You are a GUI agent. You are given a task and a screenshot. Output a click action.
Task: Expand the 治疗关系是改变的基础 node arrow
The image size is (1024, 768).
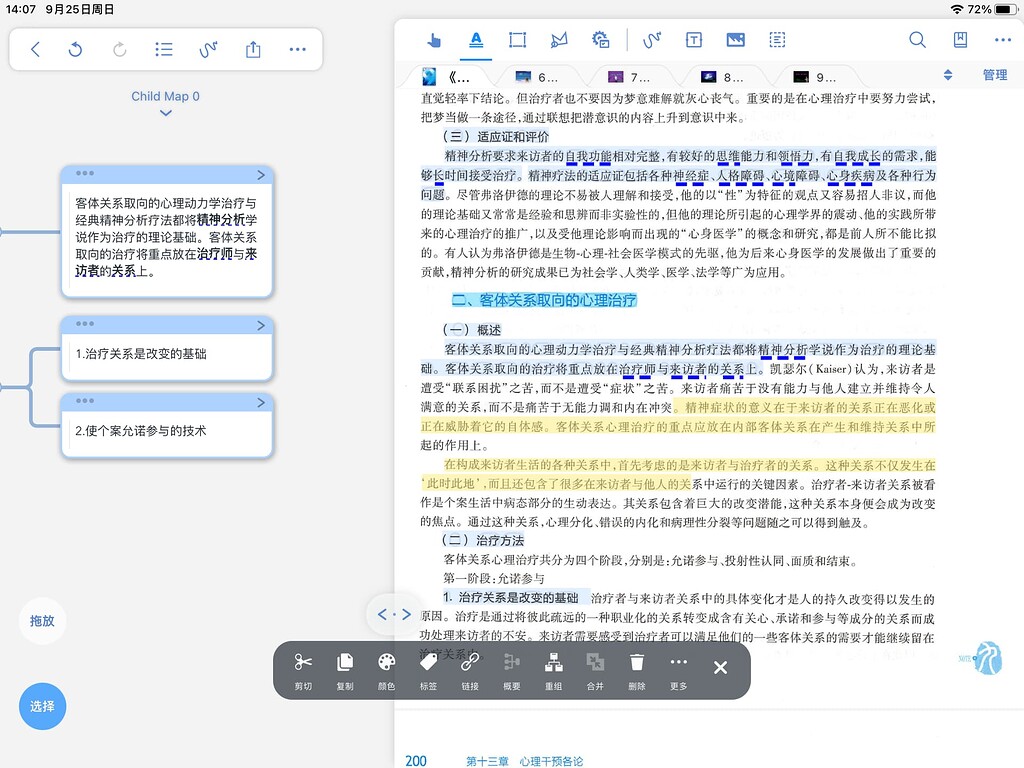click(259, 324)
